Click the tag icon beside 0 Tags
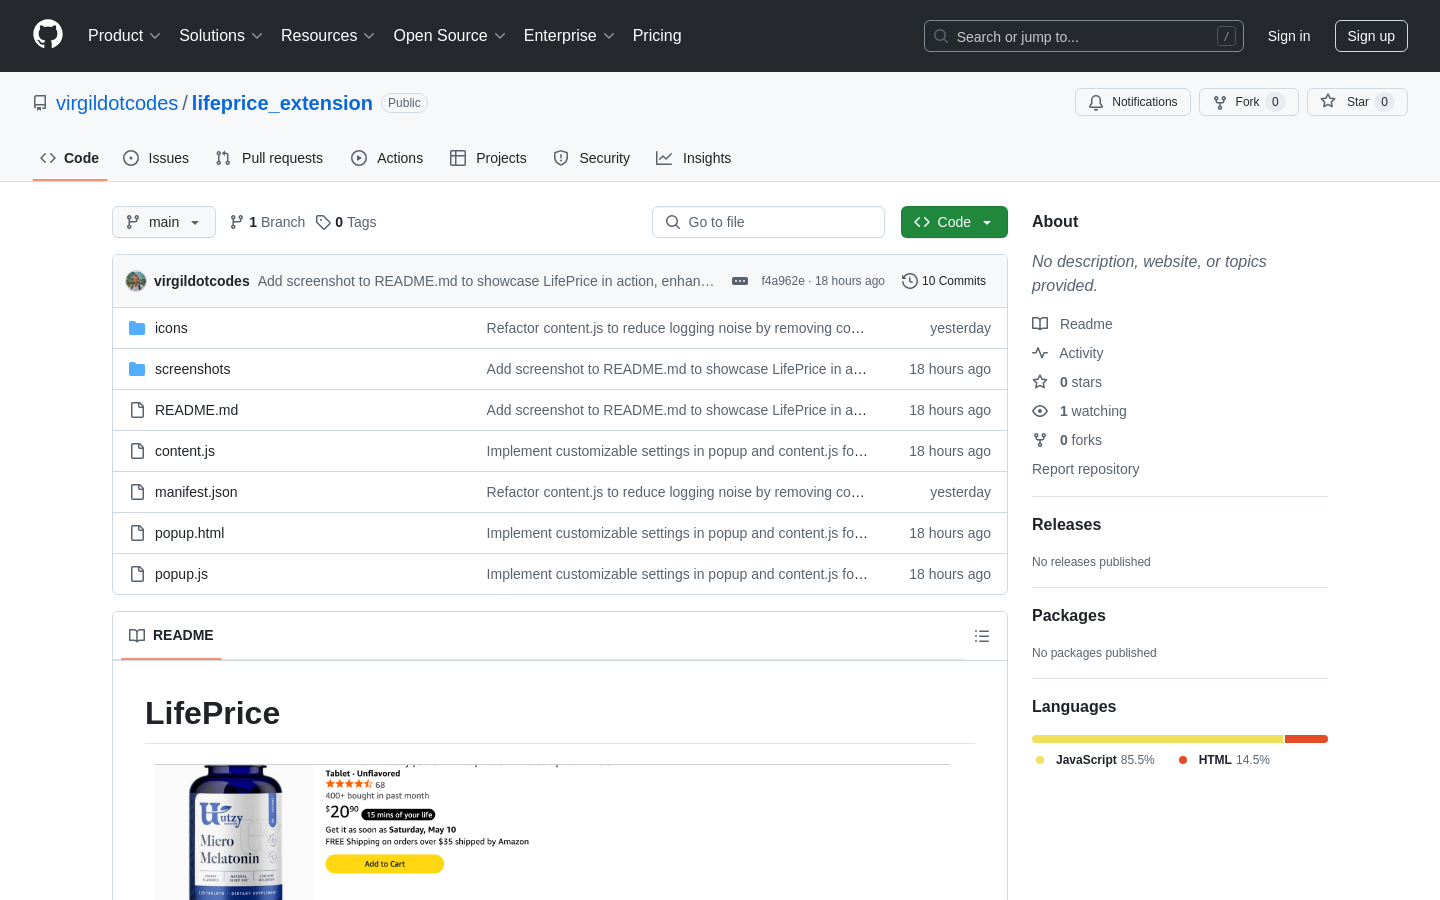This screenshot has width=1440, height=900. [323, 222]
